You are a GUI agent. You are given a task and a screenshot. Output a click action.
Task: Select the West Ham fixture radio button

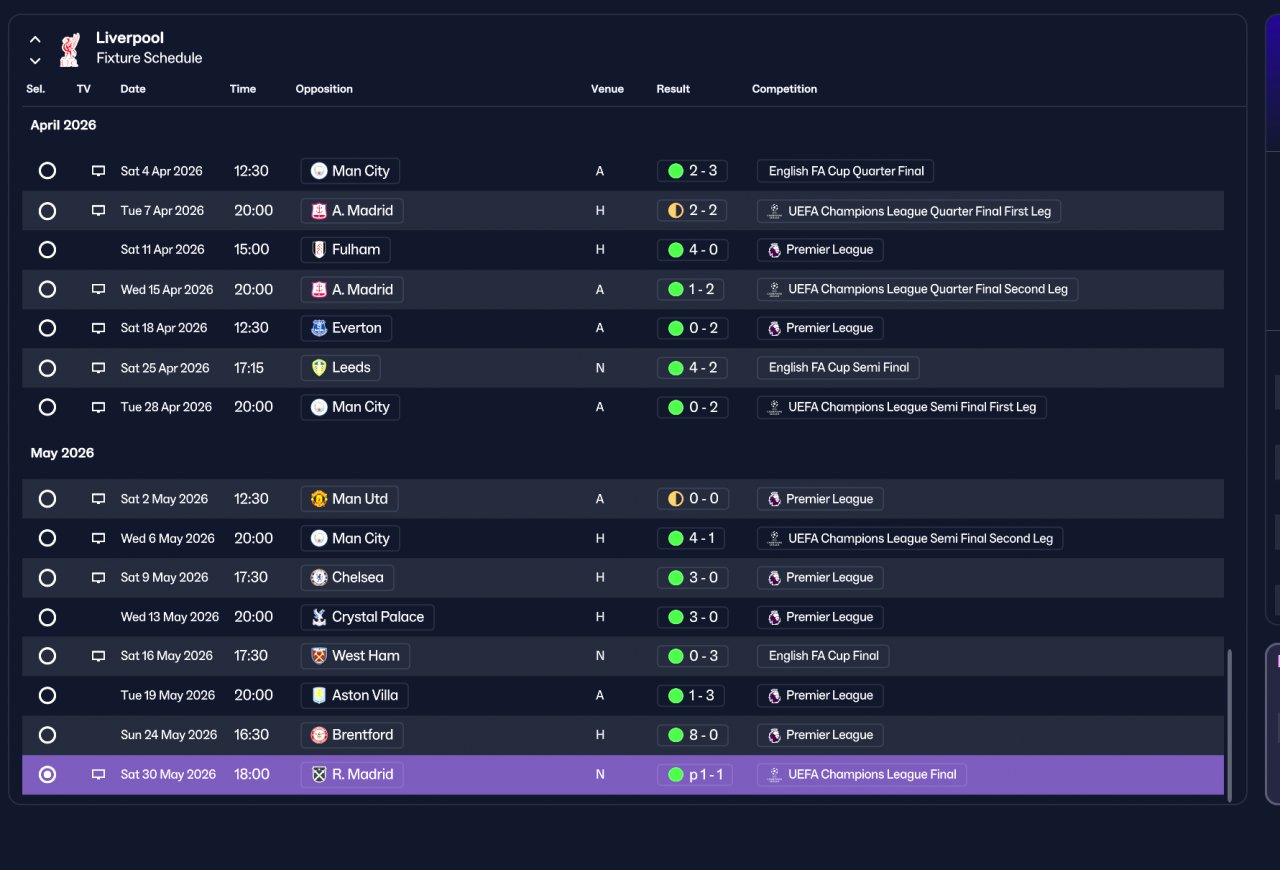pyautogui.click(x=47, y=656)
